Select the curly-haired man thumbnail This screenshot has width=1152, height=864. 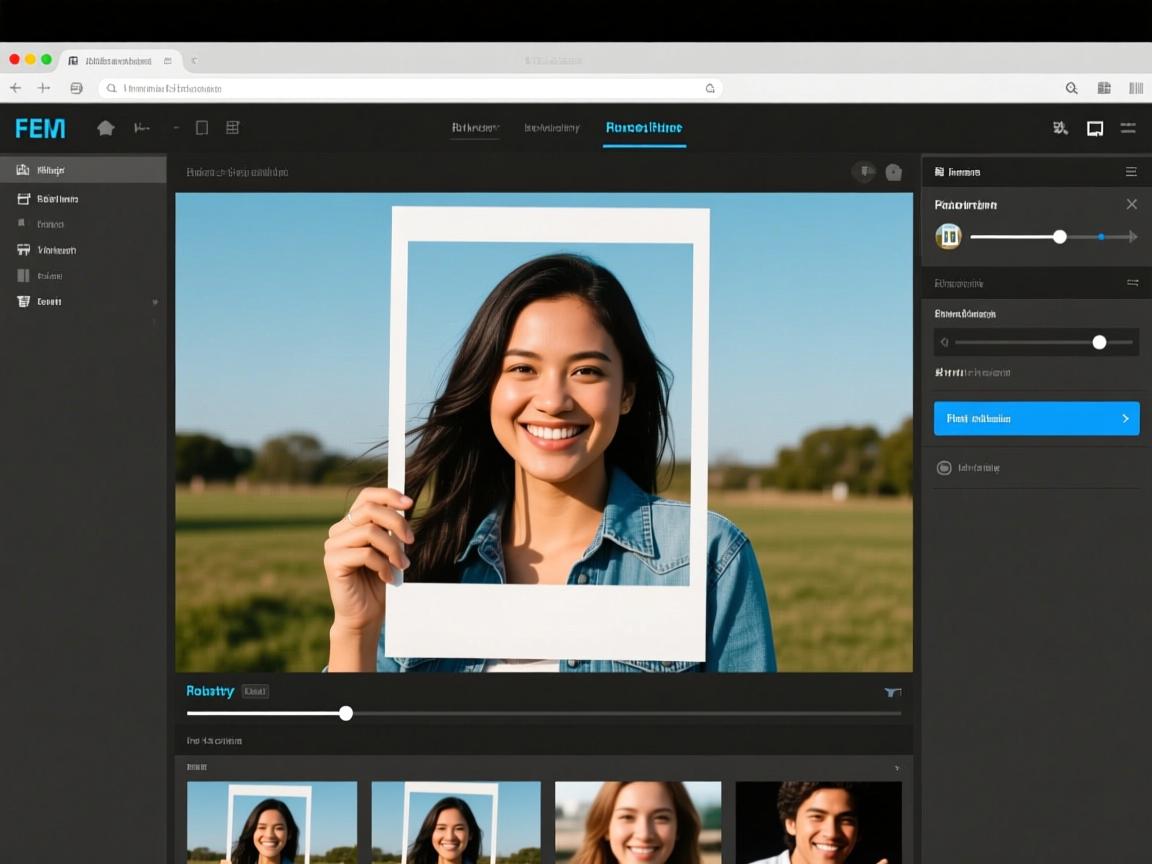coord(818,822)
